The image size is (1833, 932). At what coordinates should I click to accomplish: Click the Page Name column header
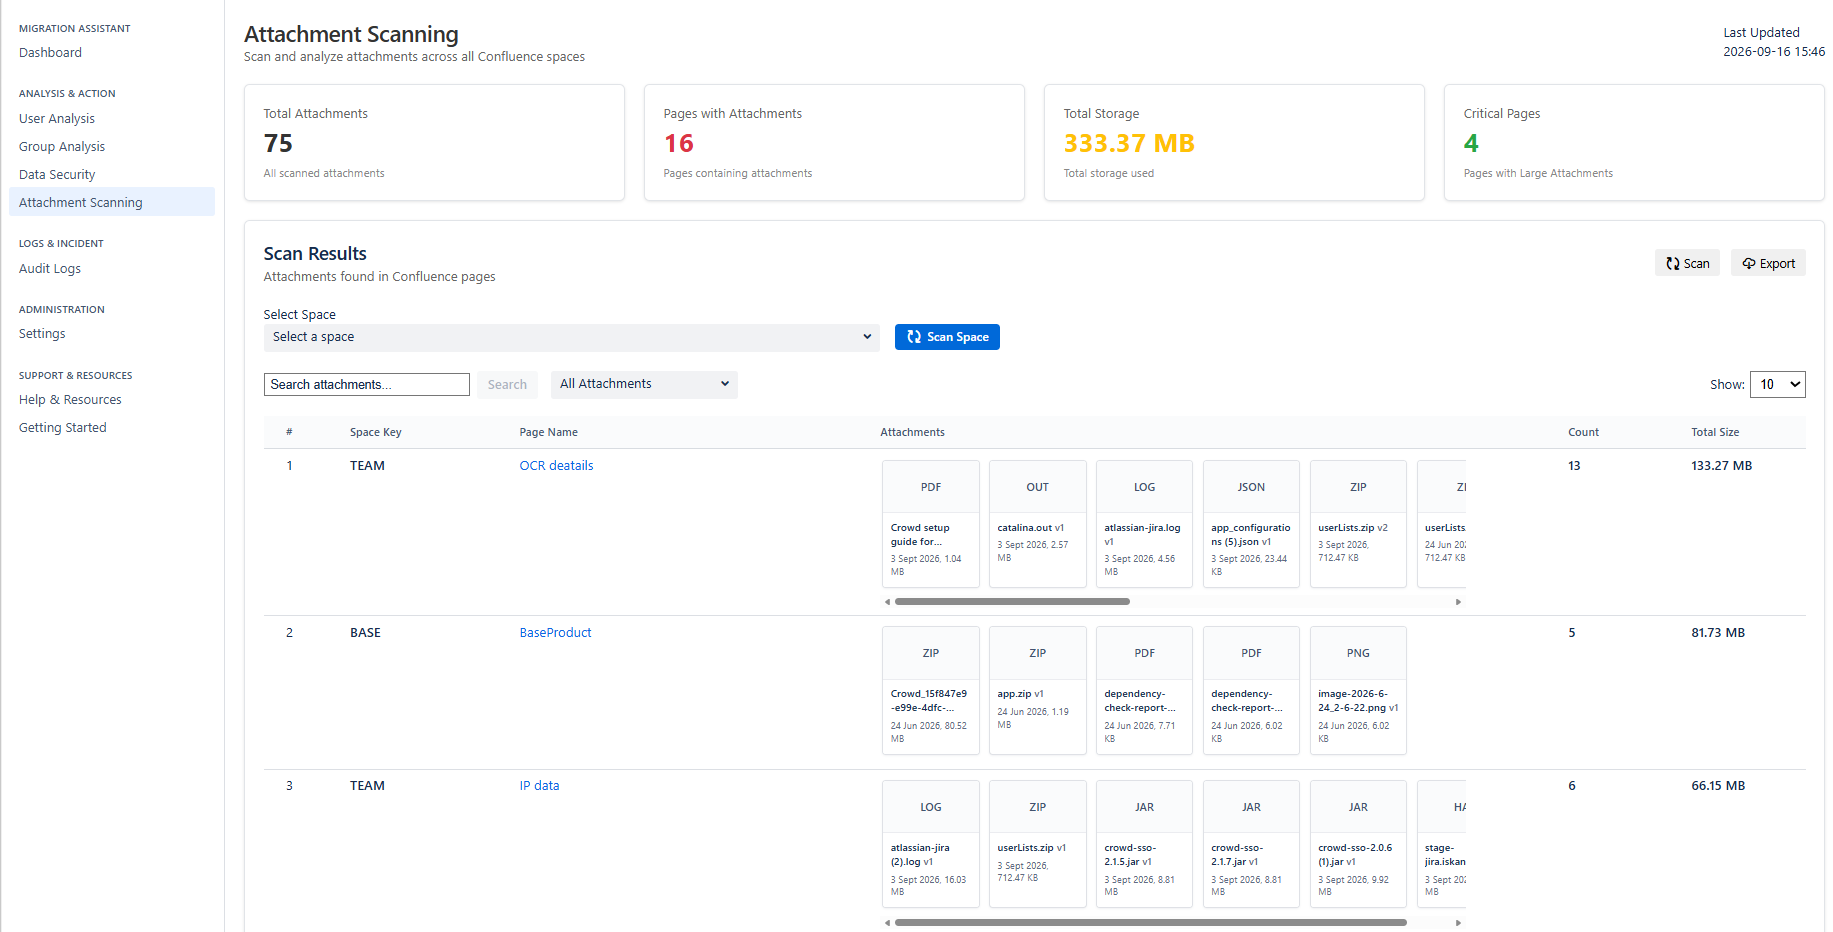click(548, 433)
